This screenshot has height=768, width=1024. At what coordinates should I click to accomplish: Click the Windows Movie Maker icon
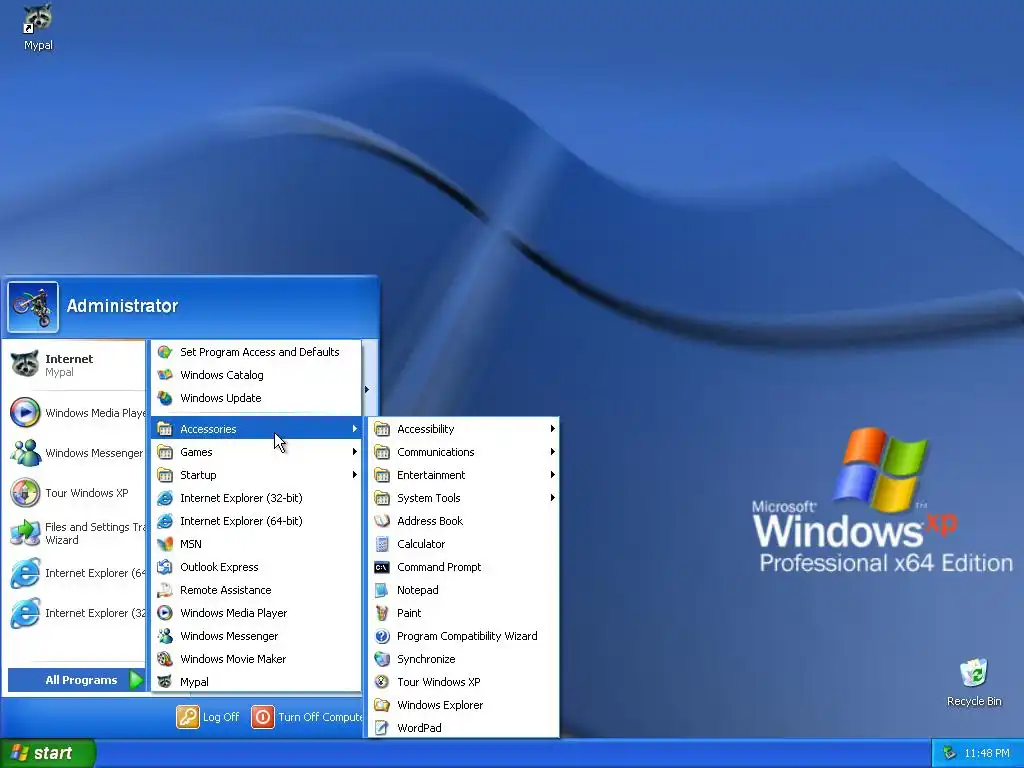(165, 659)
